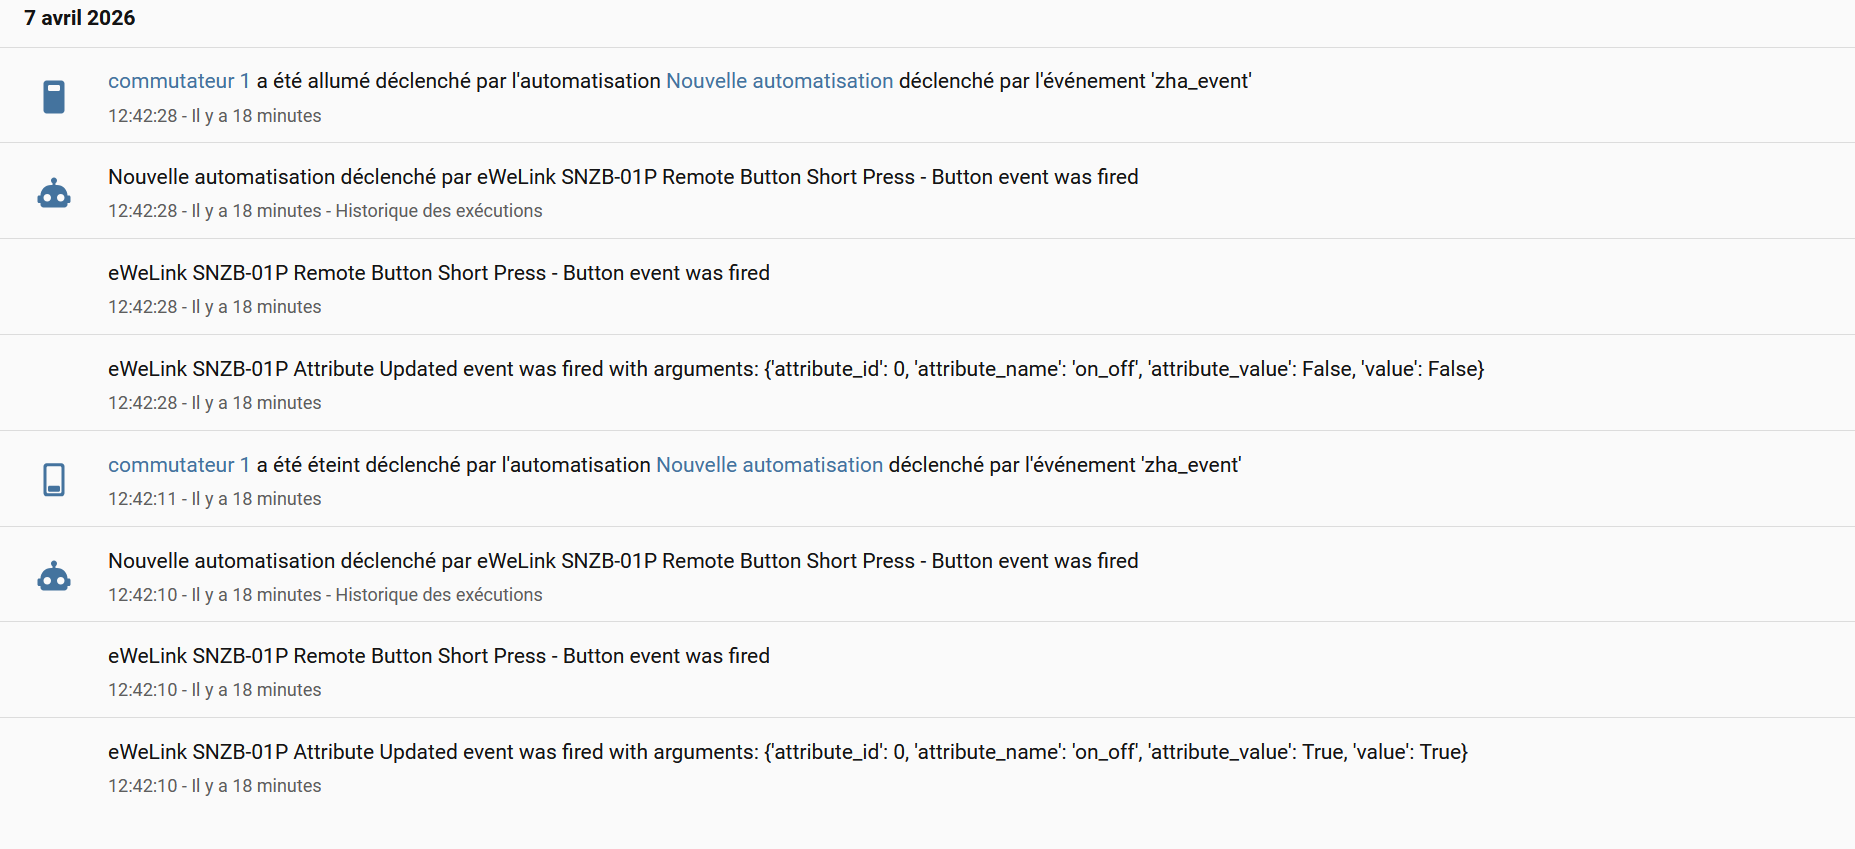
Task: Click the 12:42:28 timestamp under the Attribute False entry
Action: pyautogui.click(x=142, y=403)
